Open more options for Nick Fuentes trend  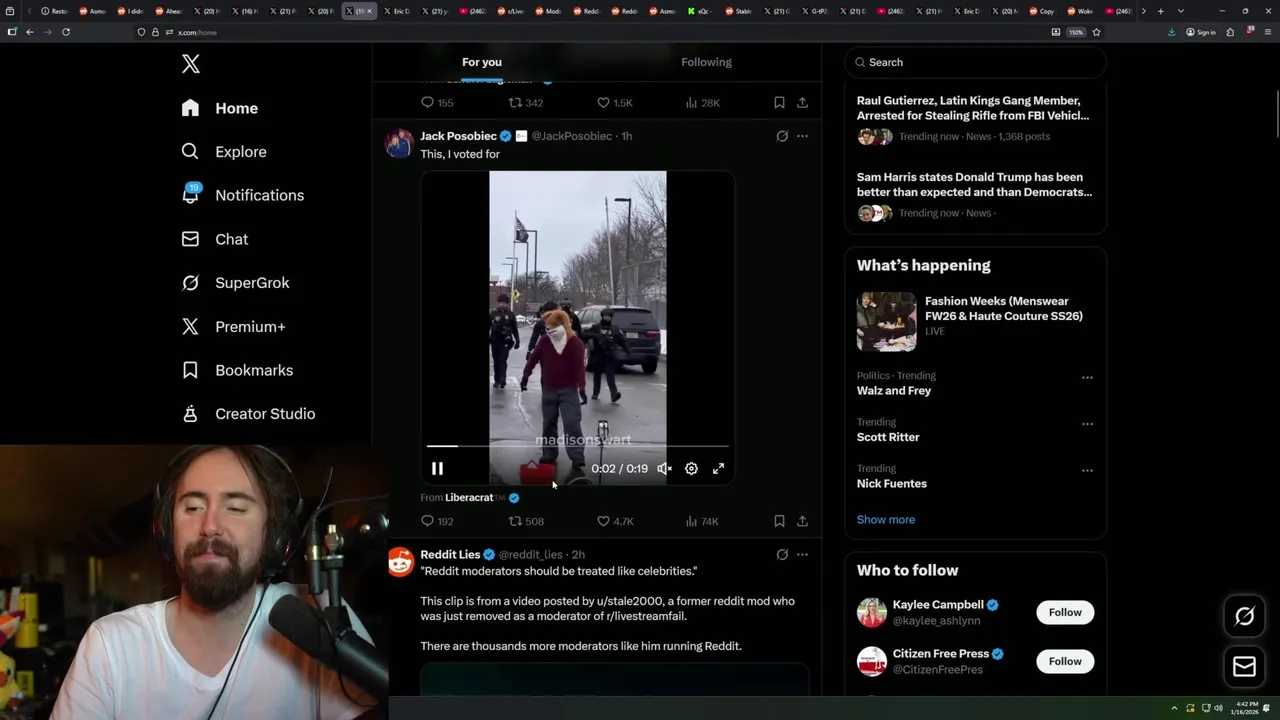click(1087, 470)
